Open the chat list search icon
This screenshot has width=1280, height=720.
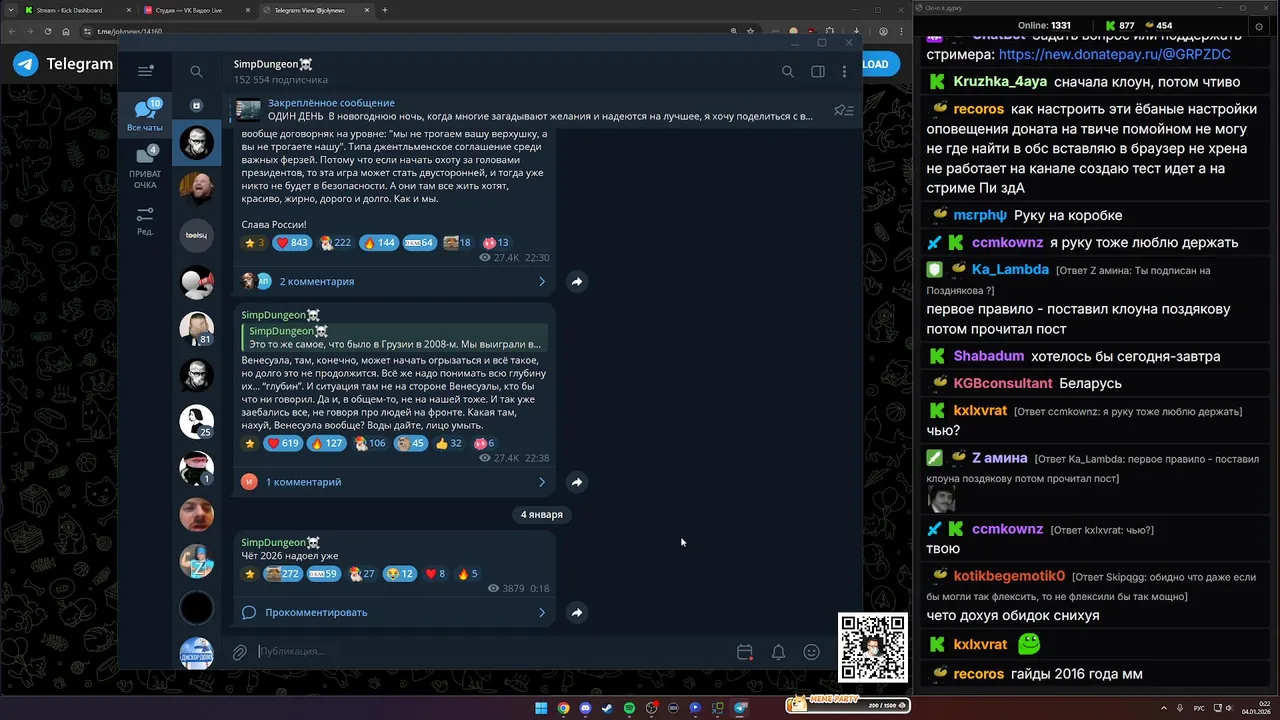point(196,71)
